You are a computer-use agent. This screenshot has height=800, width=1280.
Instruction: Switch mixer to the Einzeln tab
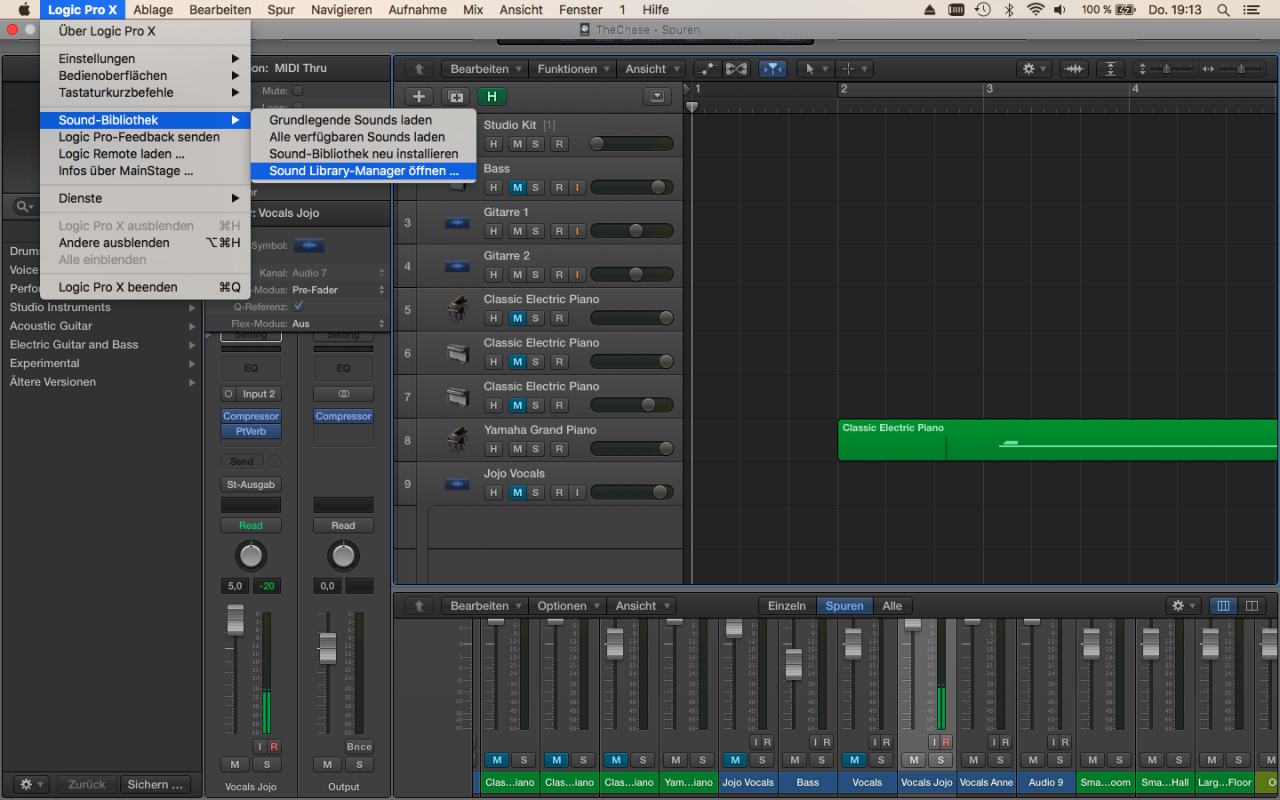787,606
